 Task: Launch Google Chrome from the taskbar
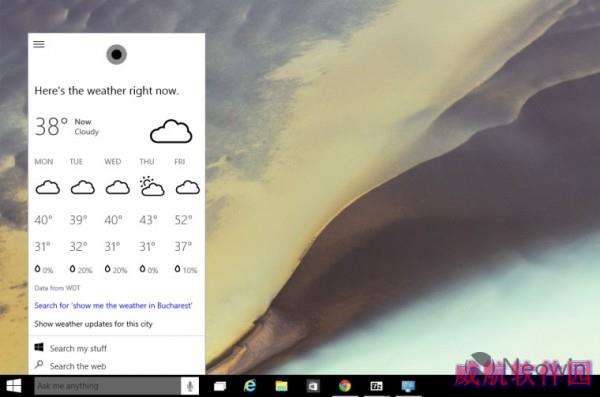[x=345, y=386]
